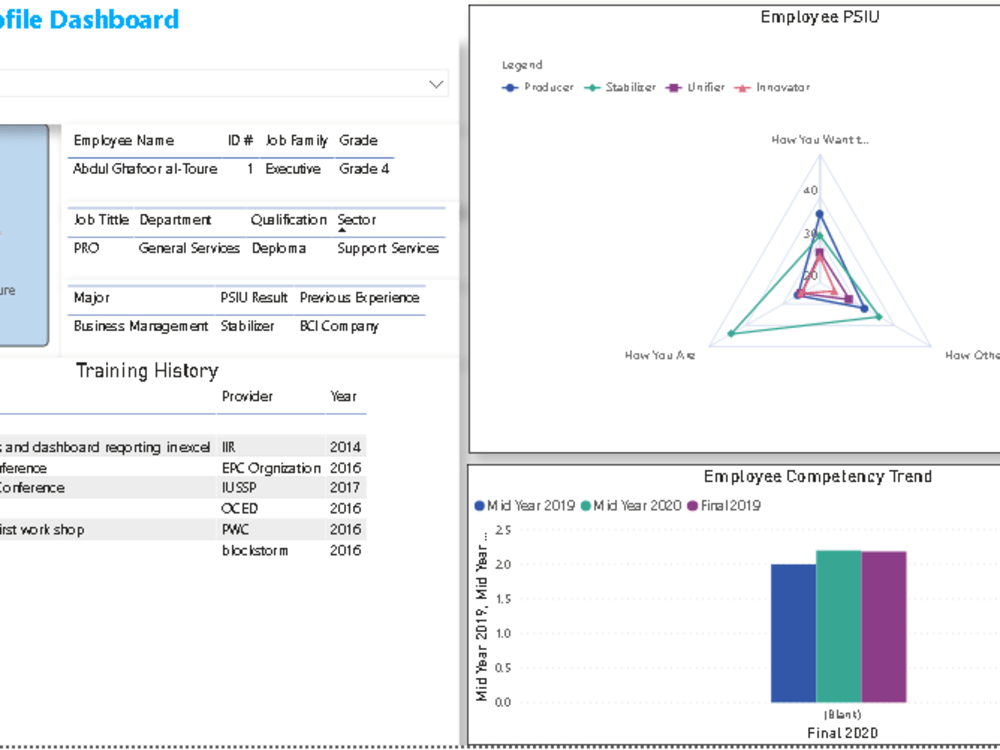Select the BCI Company experience cell
This screenshot has width=1000, height=750.
tap(339, 326)
